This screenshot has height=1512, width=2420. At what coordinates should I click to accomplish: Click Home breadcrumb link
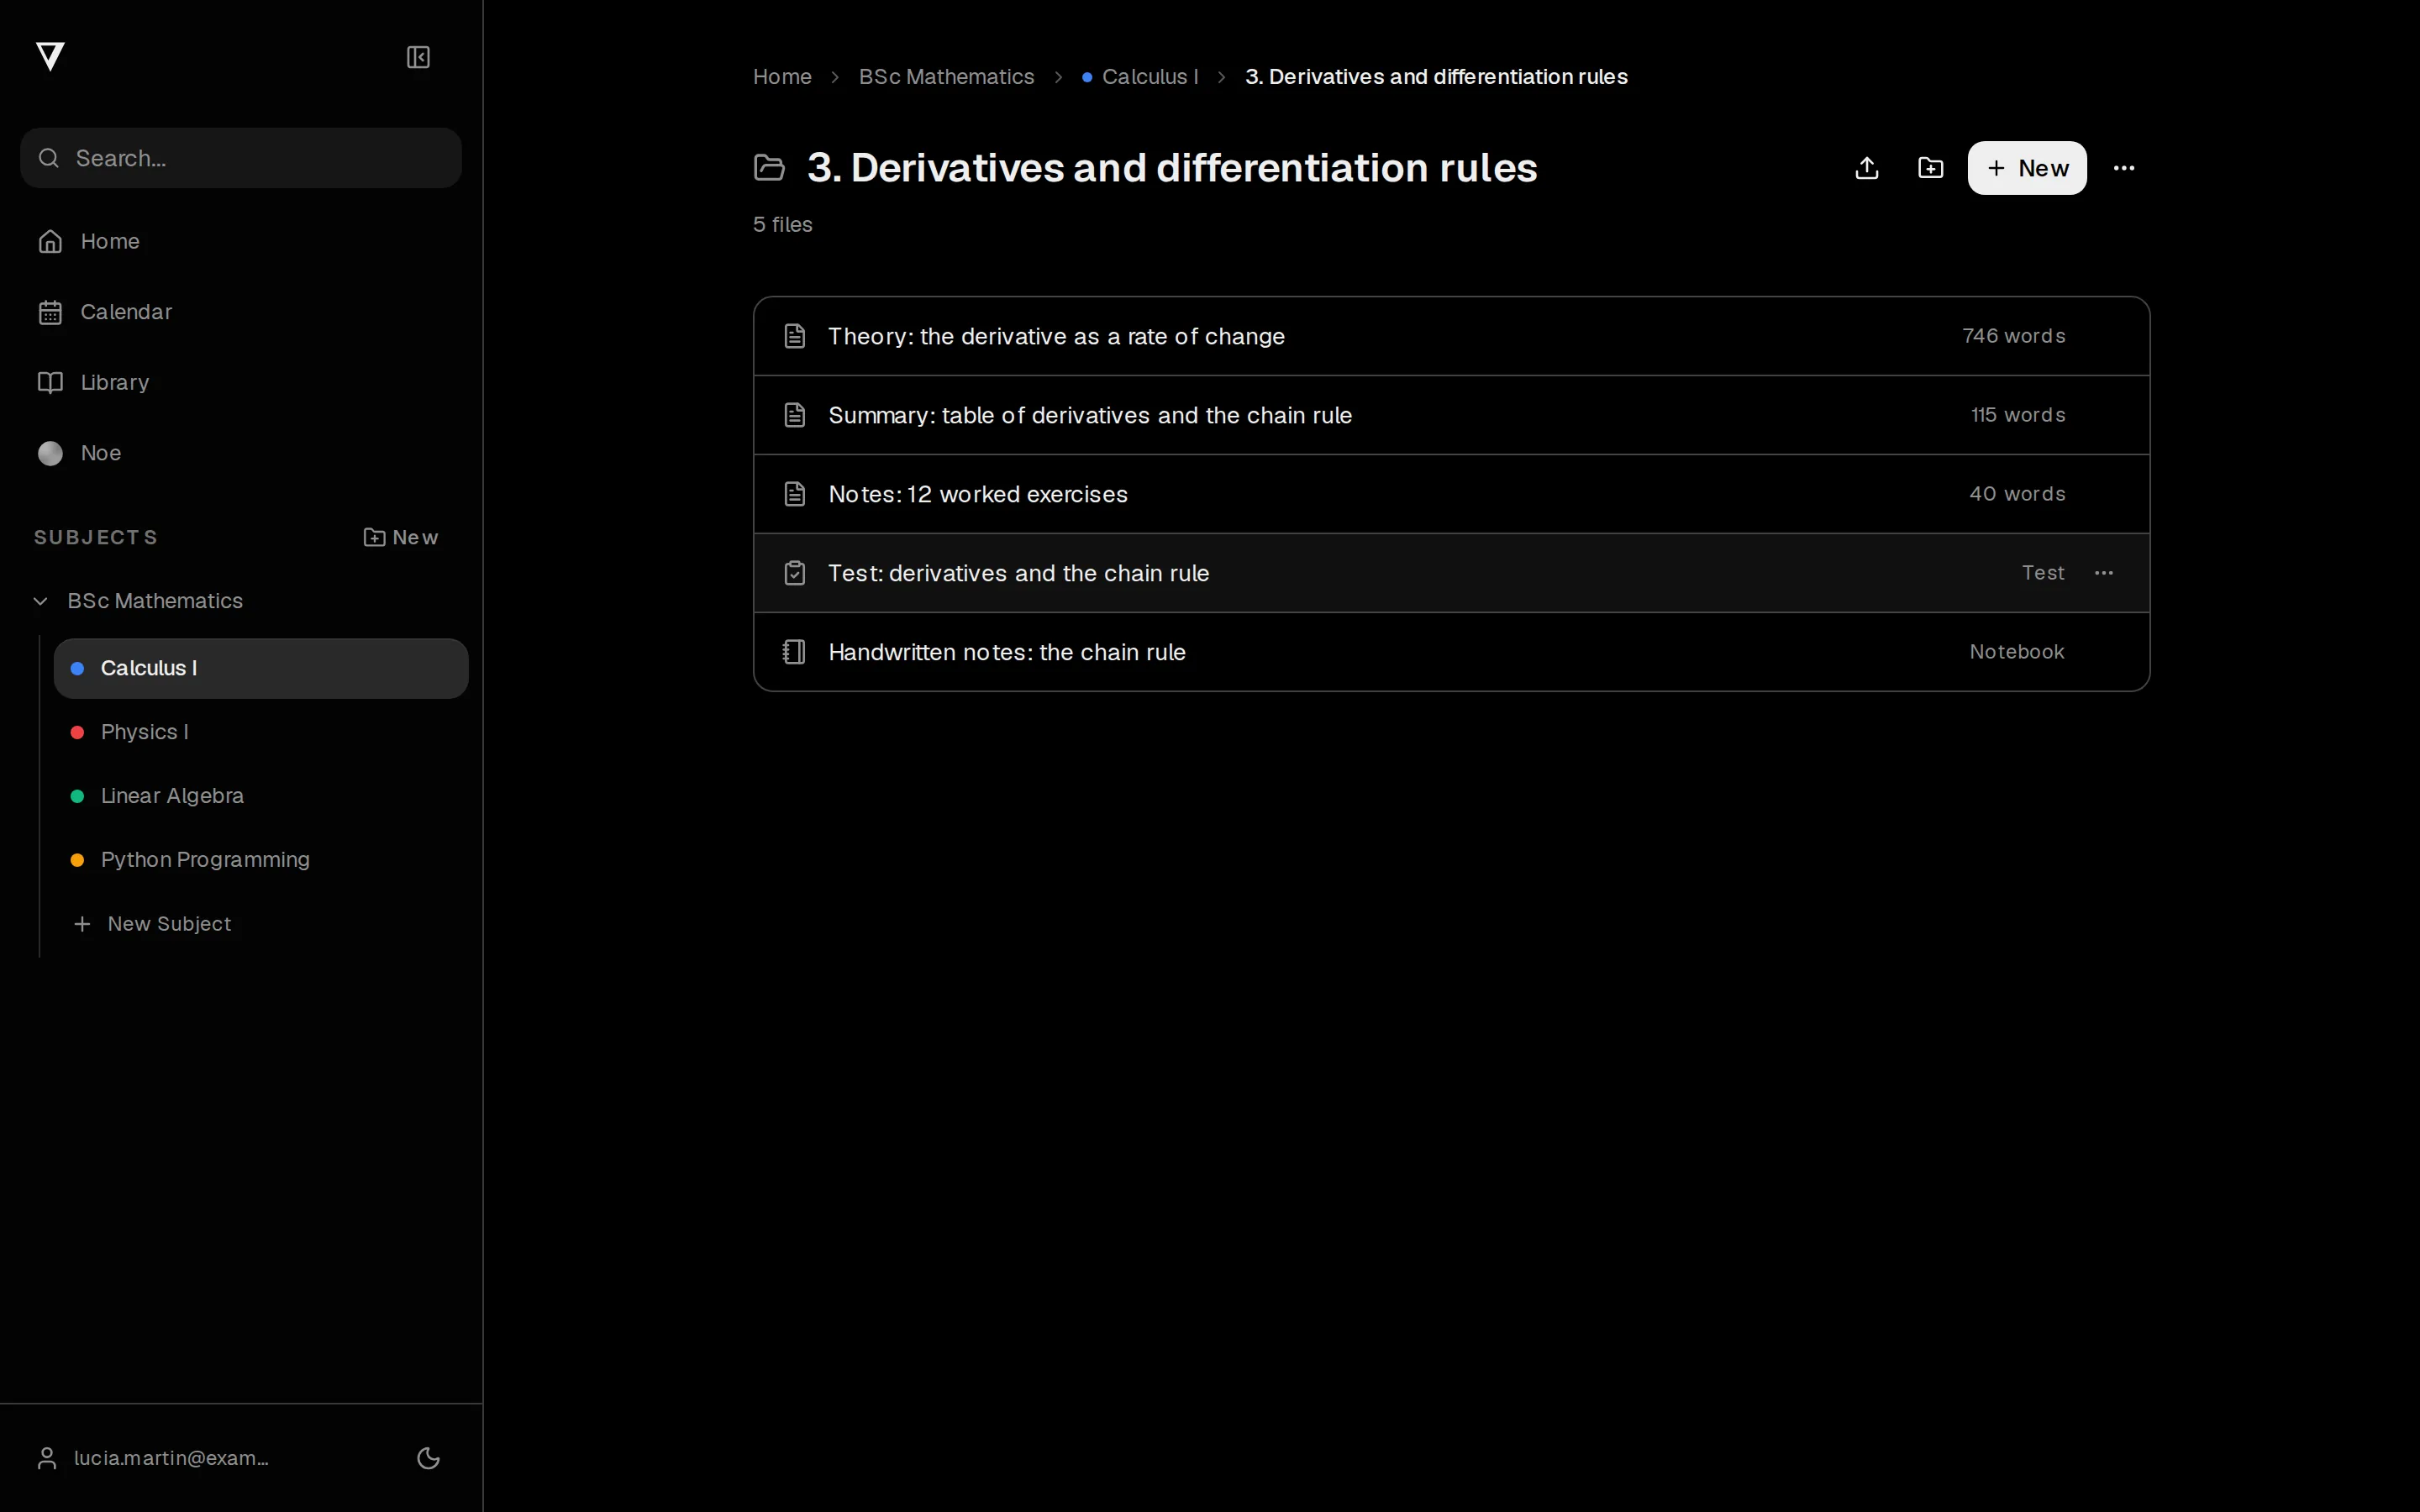click(x=782, y=77)
